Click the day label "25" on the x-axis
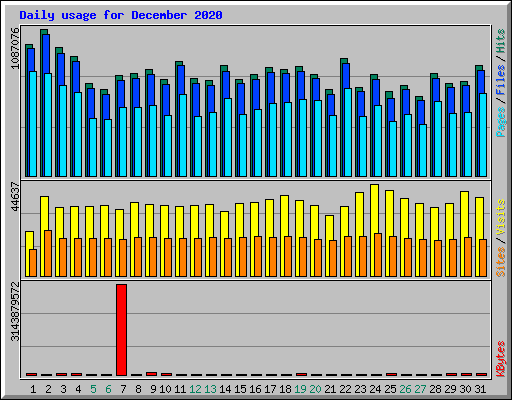Image resolution: width=512 pixels, height=400 pixels. [x=390, y=389]
